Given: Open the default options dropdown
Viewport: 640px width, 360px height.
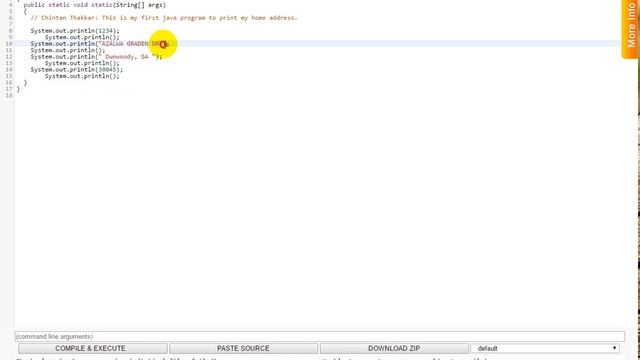Looking at the screenshot, I should [x=545, y=348].
